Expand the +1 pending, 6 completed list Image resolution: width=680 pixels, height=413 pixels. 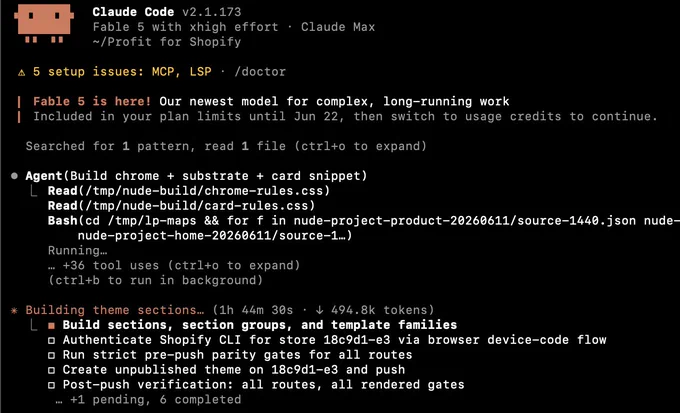point(148,400)
